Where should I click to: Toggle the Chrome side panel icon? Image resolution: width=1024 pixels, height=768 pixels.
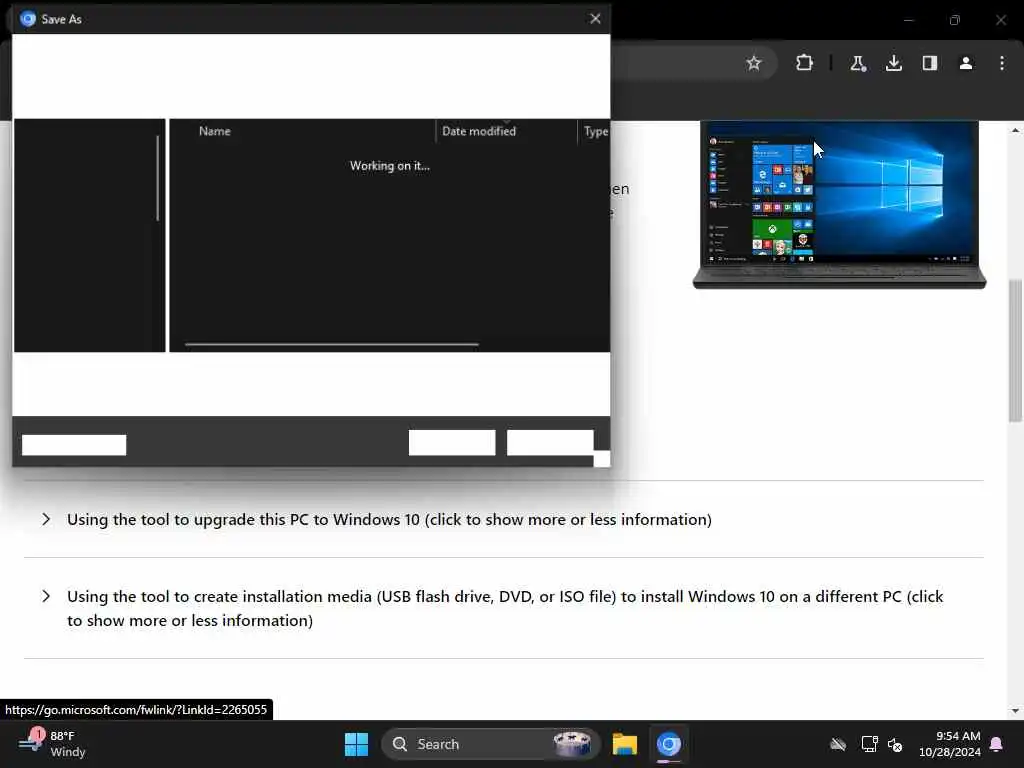[930, 63]
